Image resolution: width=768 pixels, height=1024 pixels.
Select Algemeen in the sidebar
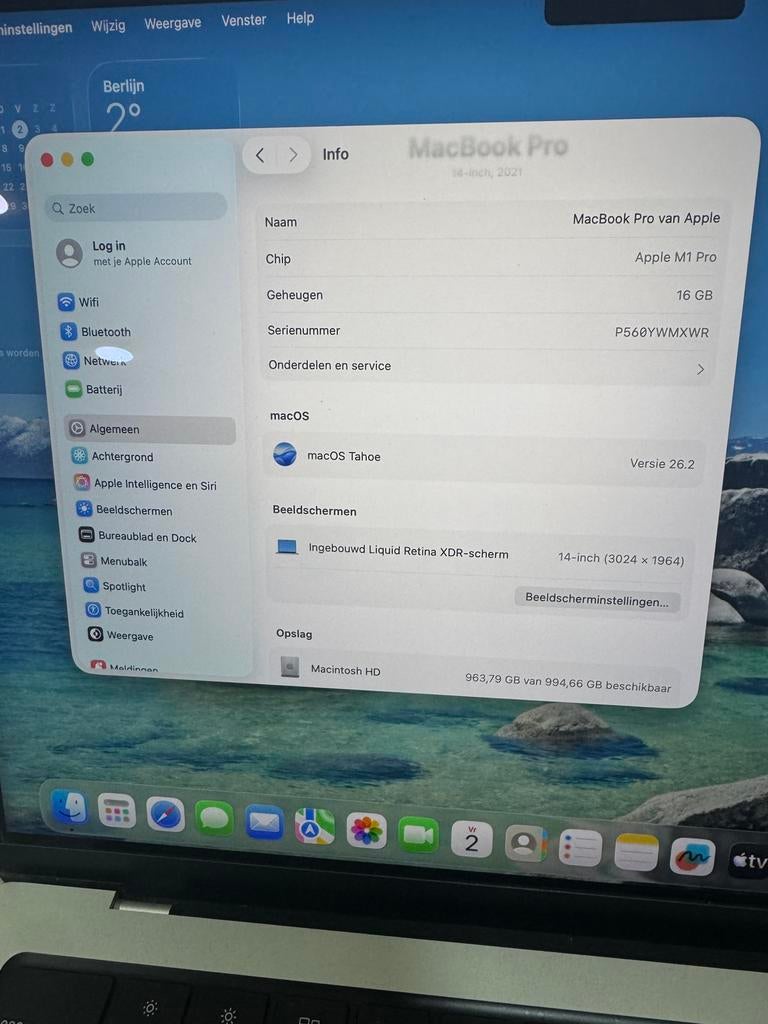(x=150, y=429)
